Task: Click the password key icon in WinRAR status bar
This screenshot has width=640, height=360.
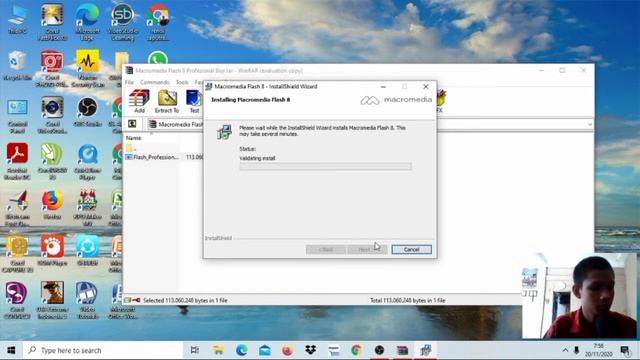Action: coord(136,300)
